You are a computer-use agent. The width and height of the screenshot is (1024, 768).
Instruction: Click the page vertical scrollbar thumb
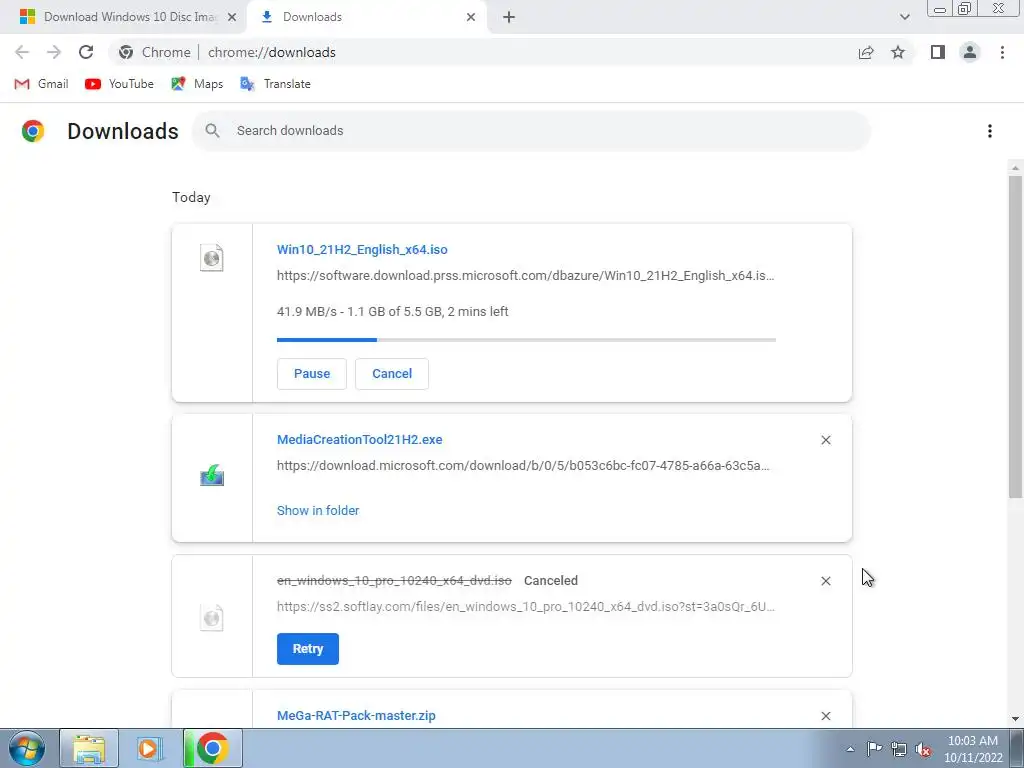(x=1015, y=337)
